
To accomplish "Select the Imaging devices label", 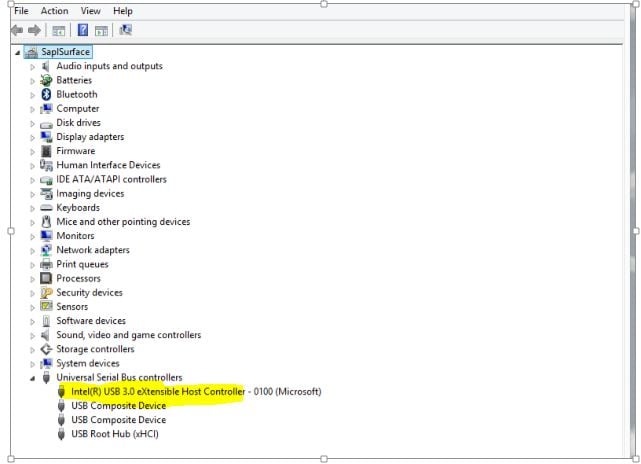I will point(90,194).
